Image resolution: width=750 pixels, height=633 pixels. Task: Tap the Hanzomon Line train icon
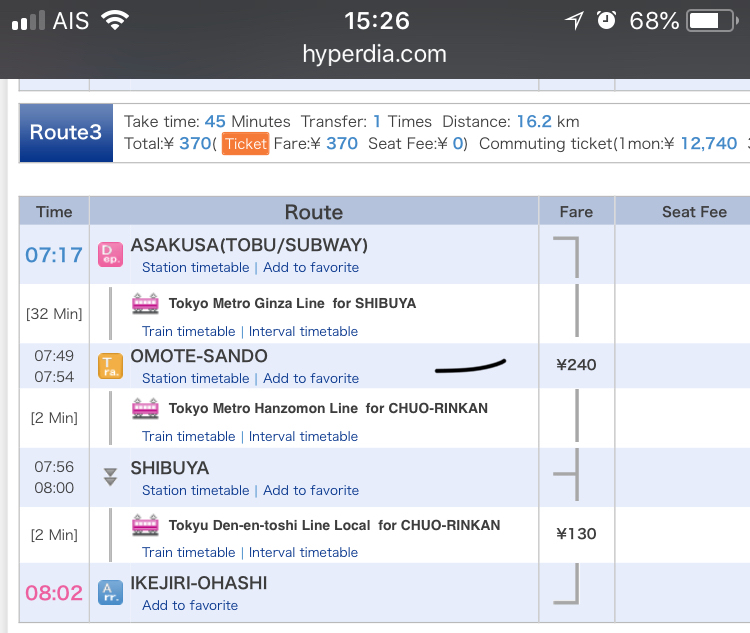(x=145, y=408)
